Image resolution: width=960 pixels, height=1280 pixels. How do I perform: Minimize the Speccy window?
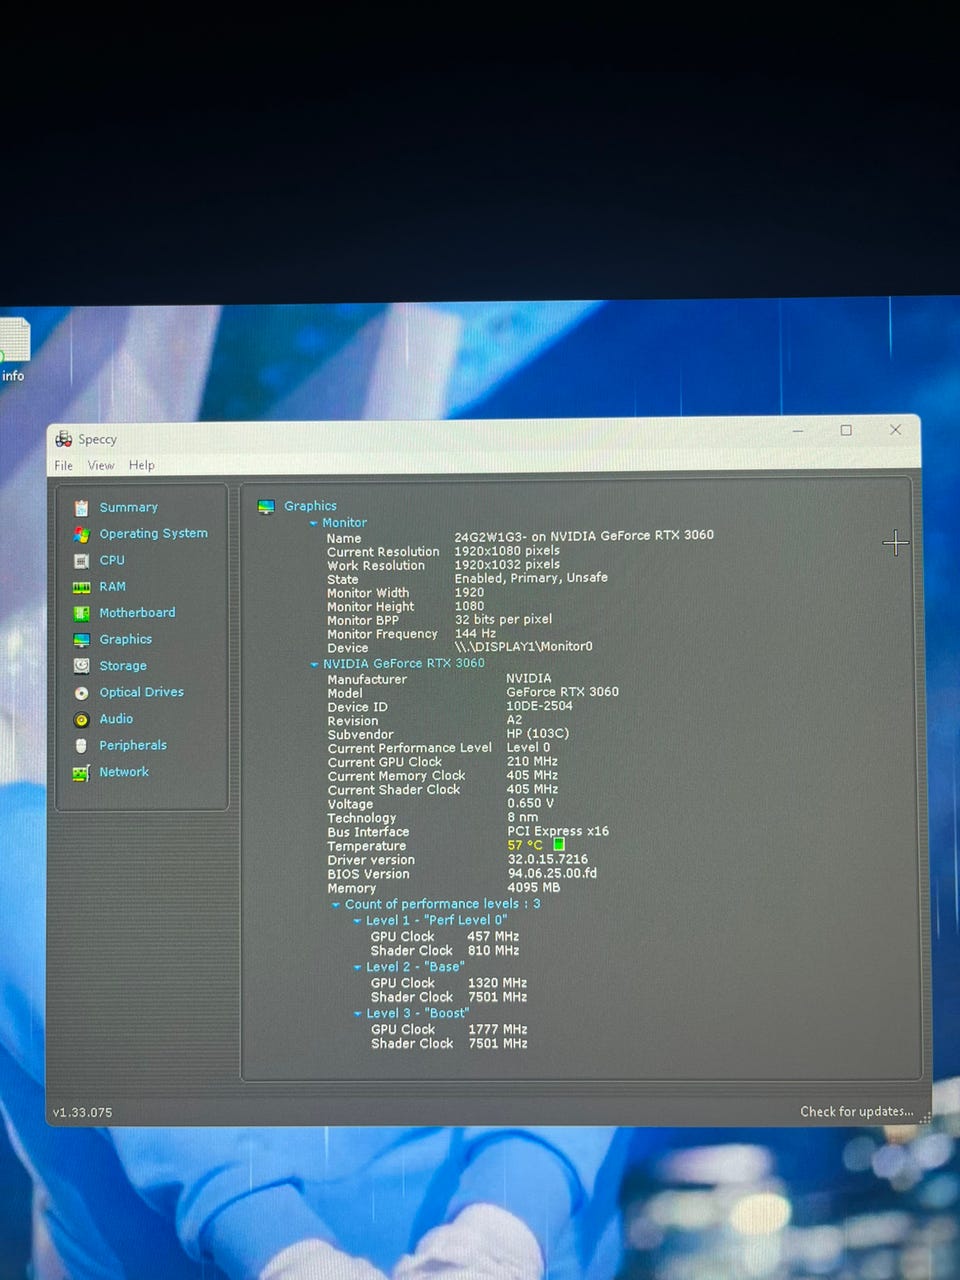[798, 431]
